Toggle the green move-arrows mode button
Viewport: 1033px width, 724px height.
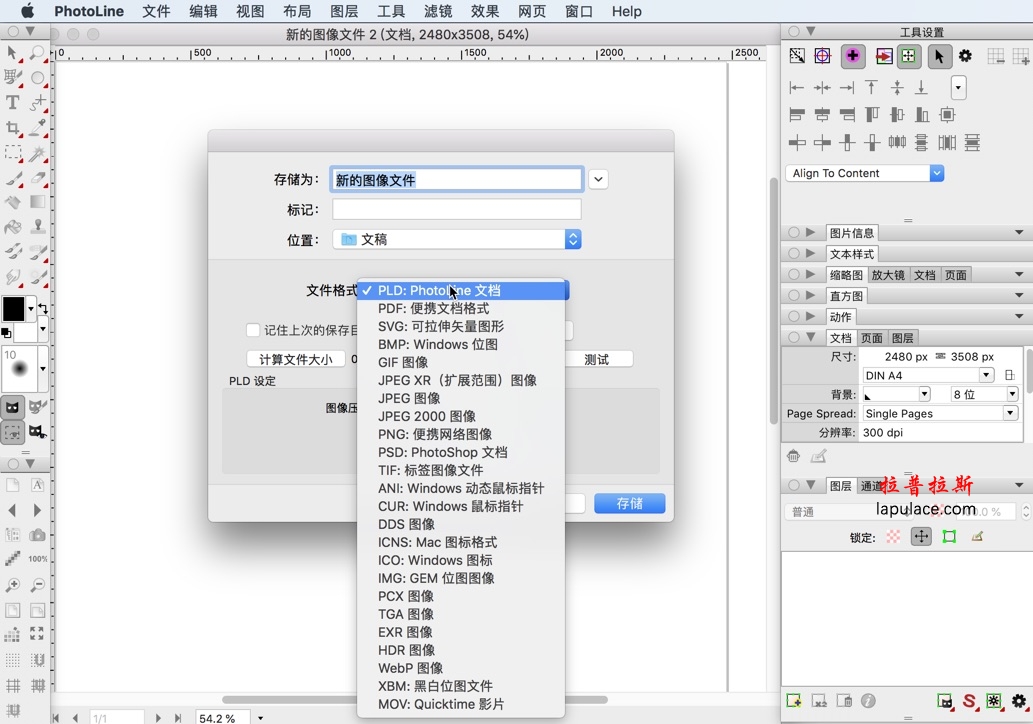(x=908, y=56)
